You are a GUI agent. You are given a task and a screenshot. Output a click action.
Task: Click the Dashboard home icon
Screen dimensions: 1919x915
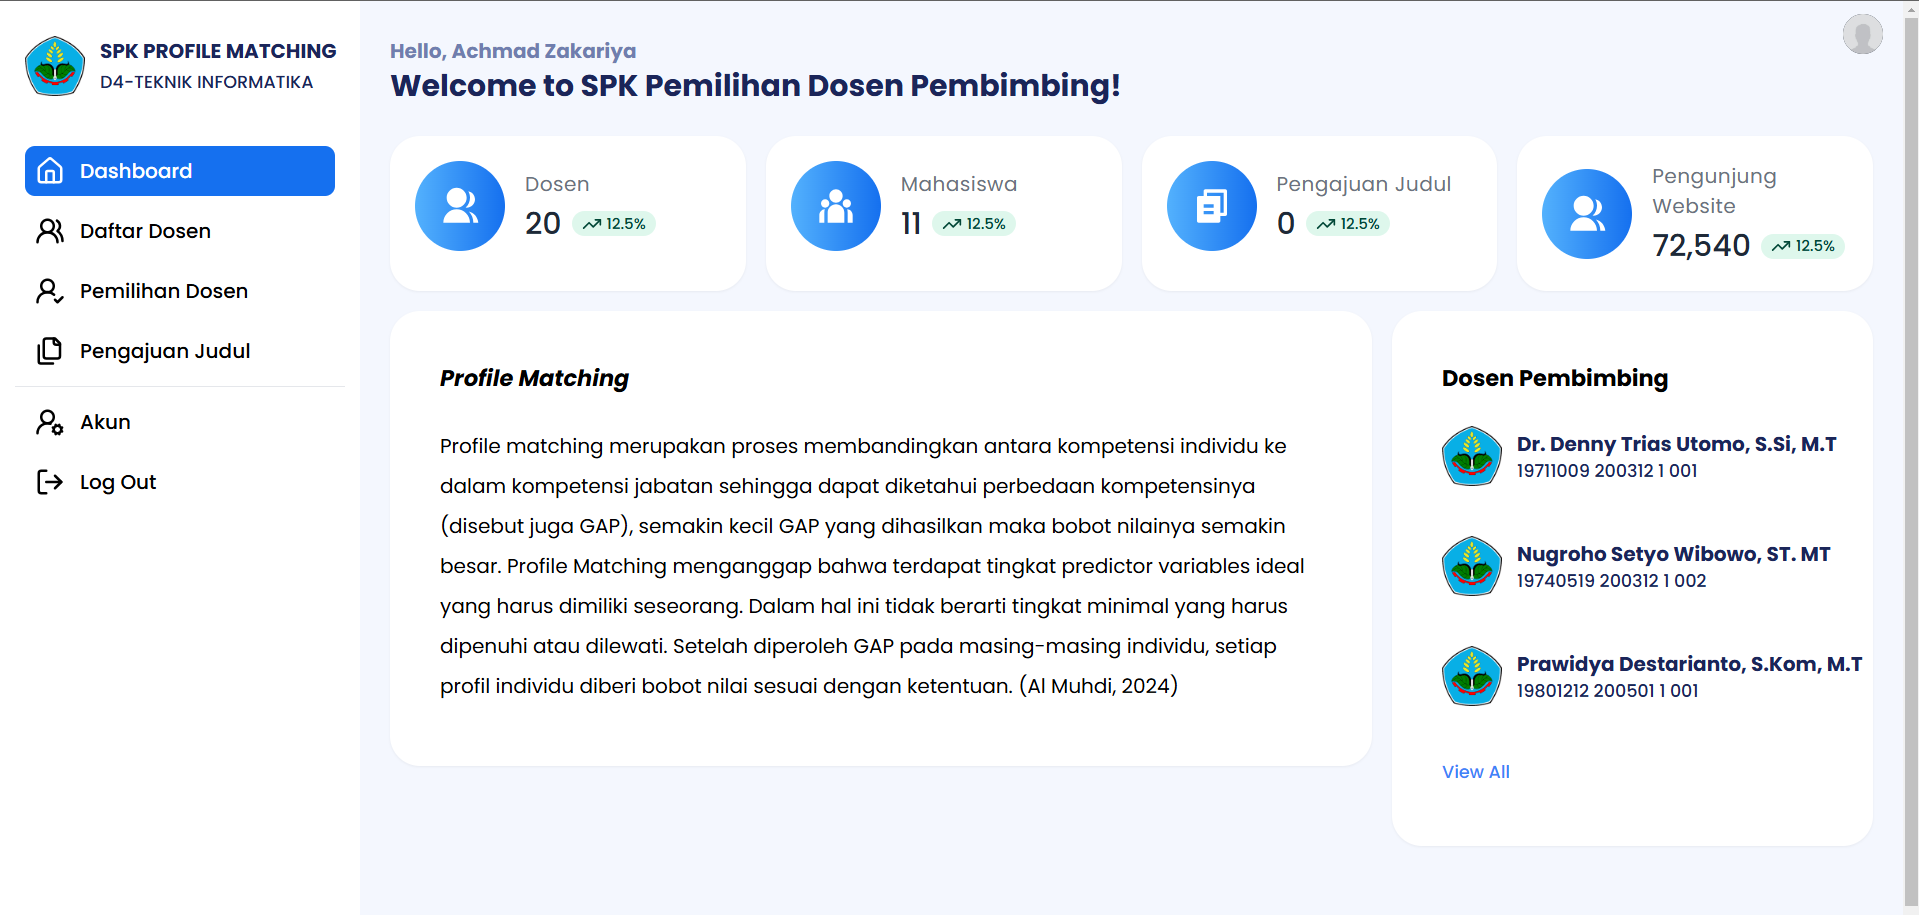[x=50, y=171]
